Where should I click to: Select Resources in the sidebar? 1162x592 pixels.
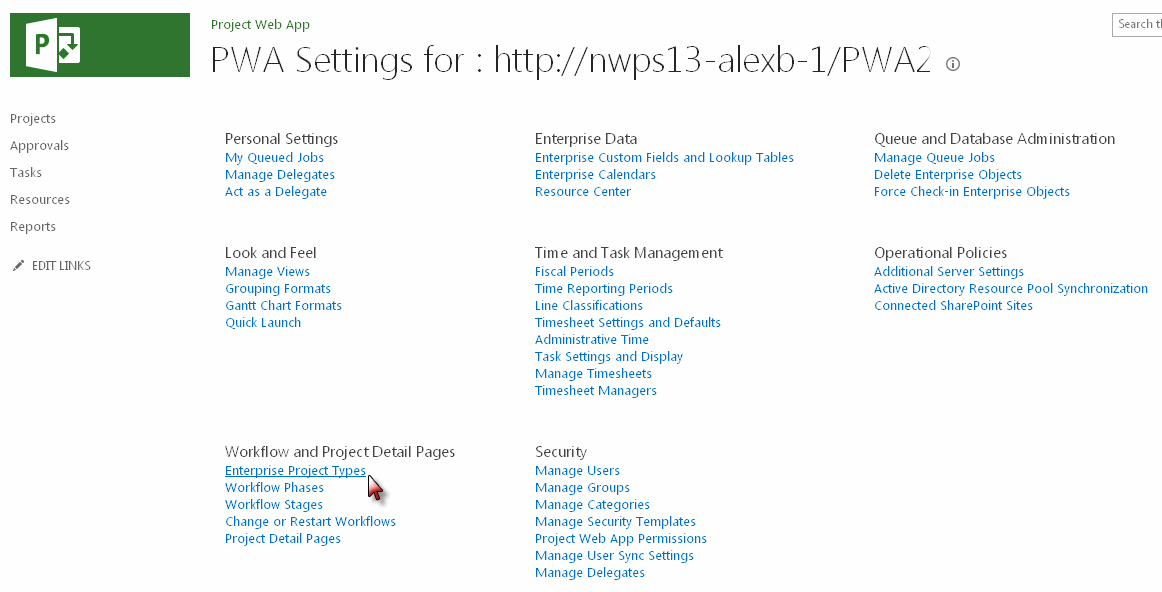(x=40, y=200)
